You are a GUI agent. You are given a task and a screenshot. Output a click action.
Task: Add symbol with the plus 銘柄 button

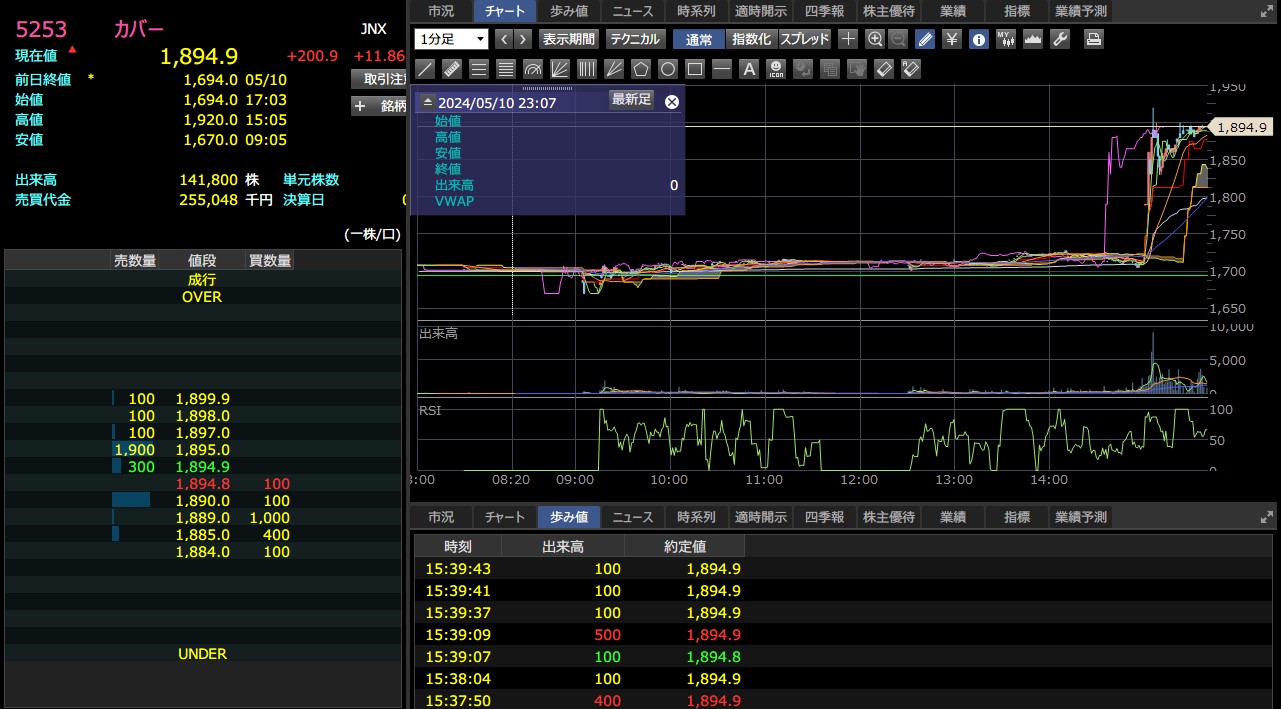coord(379,106)
